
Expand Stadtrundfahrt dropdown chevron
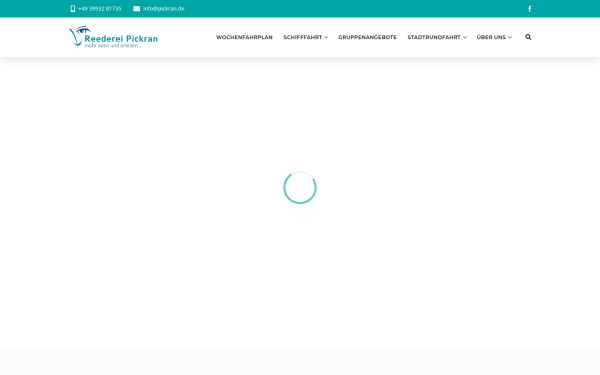pyautogui.click(x=465, y=38)
